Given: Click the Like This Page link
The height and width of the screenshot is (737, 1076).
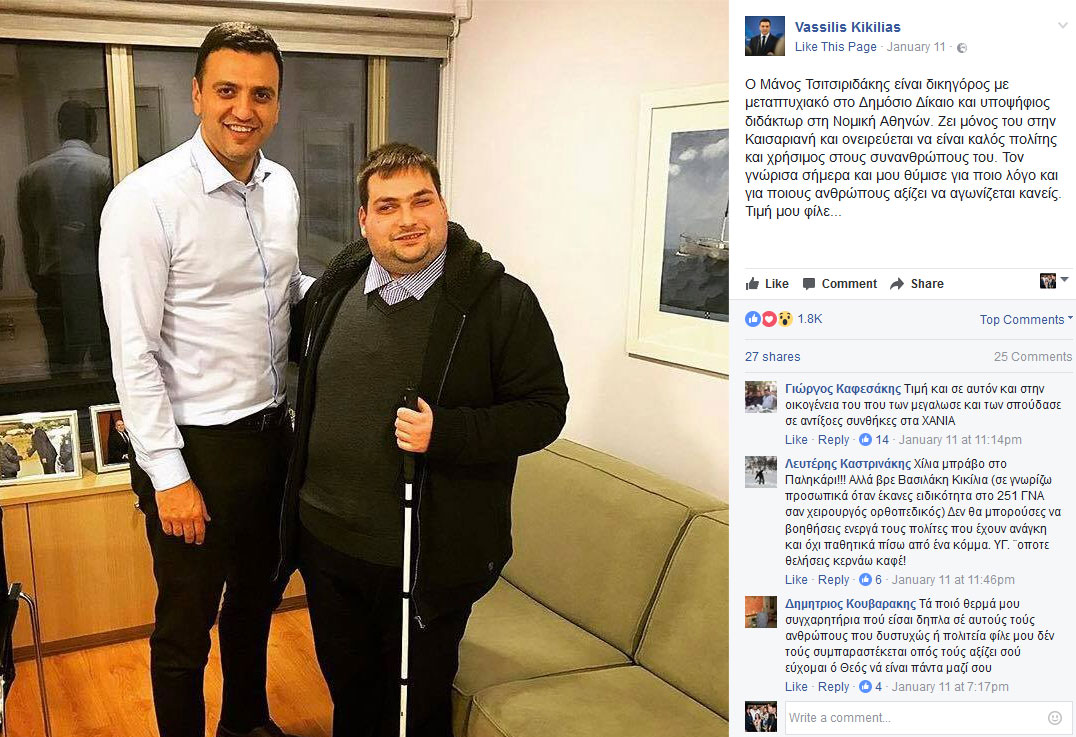Looking at the screenshot, I should [x=835, y=47].
